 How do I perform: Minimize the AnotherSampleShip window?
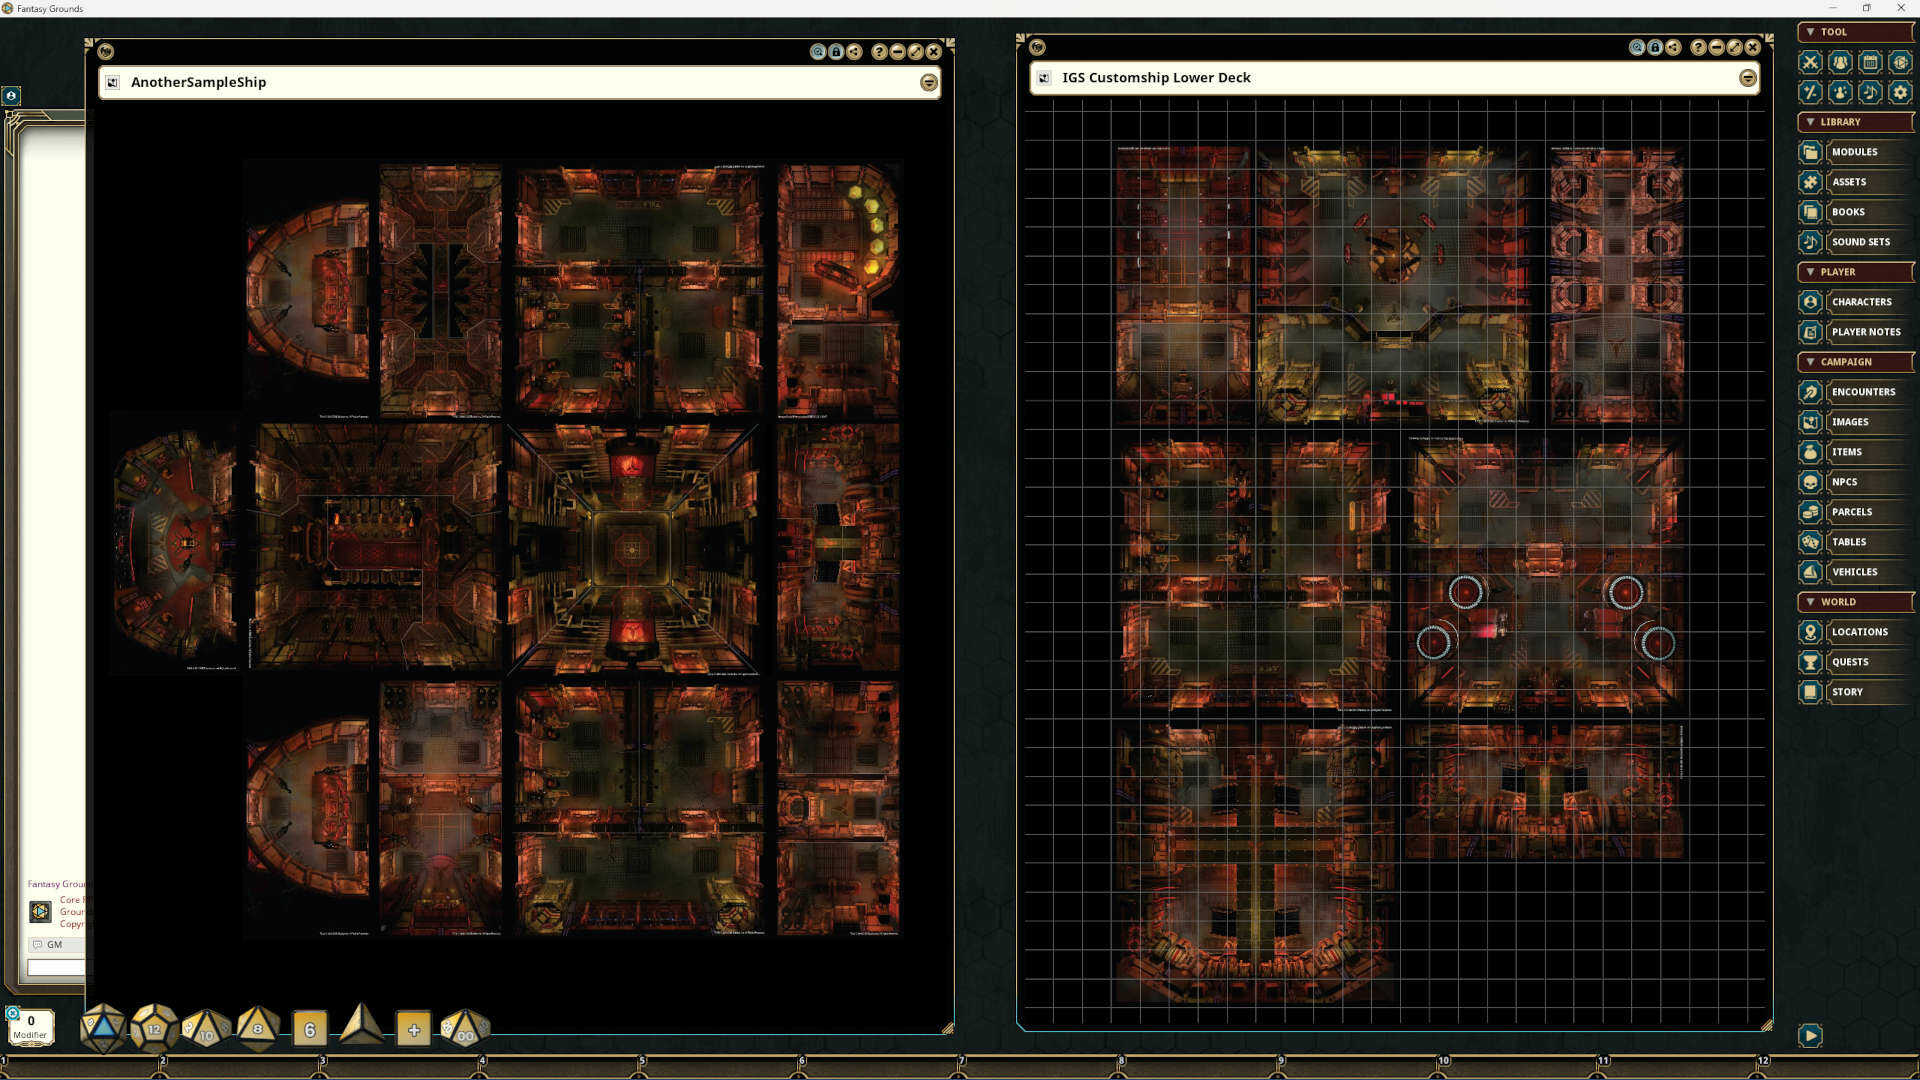click(x=897, y=52)
